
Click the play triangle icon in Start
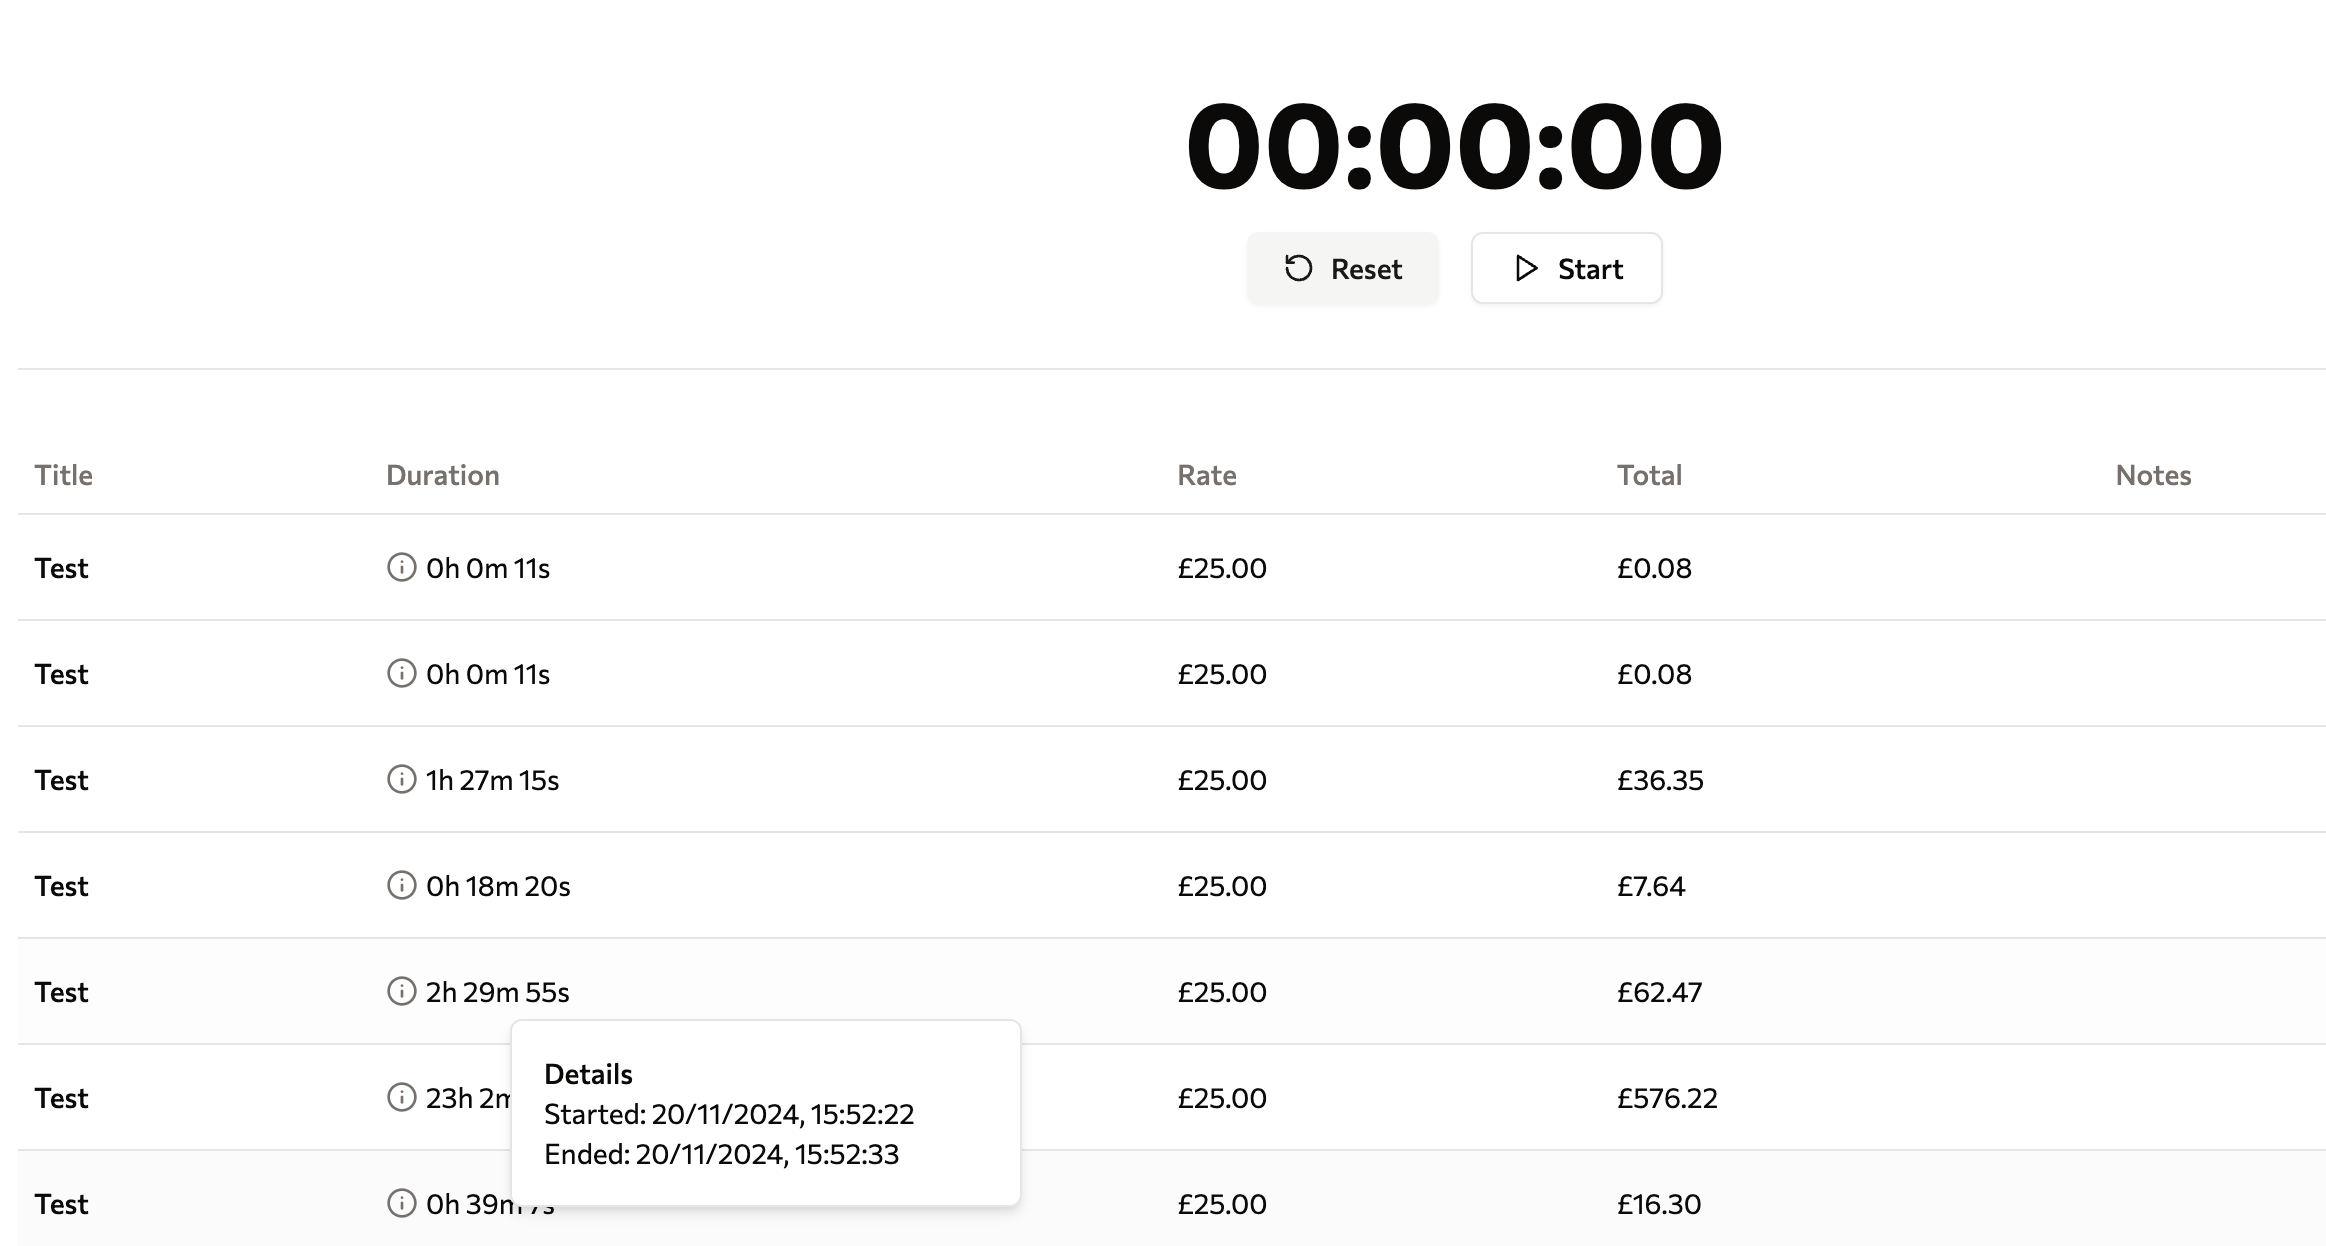1526,268
